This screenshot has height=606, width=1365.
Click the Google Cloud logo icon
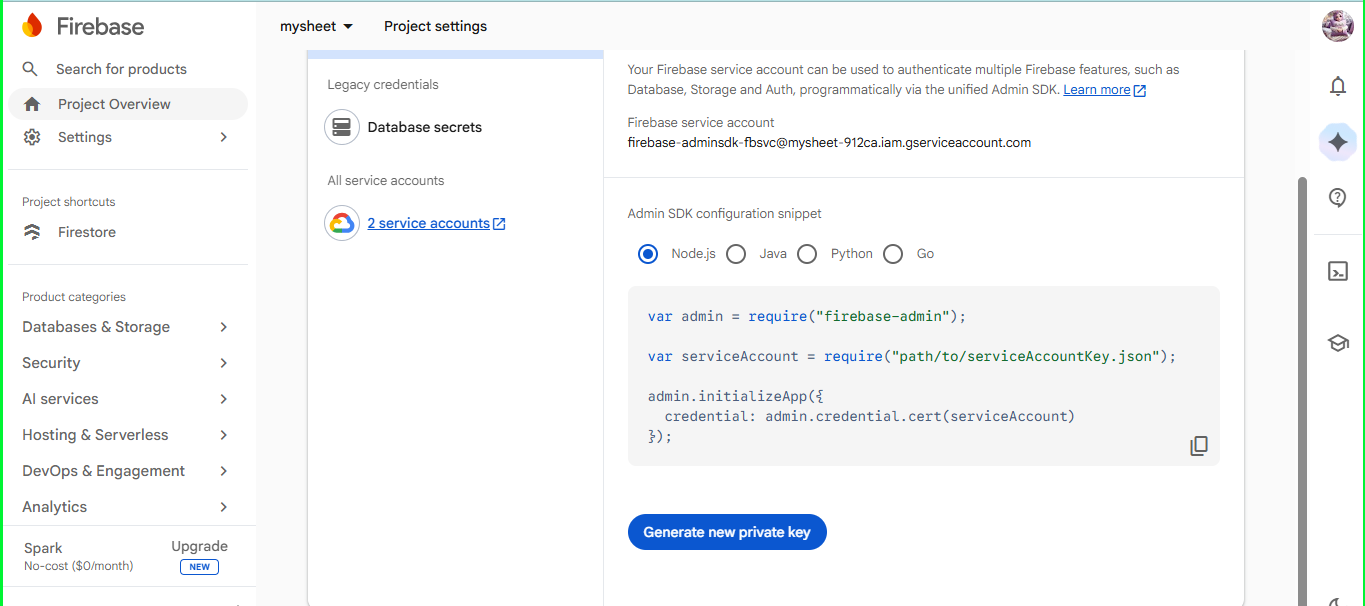coord(342,223)
